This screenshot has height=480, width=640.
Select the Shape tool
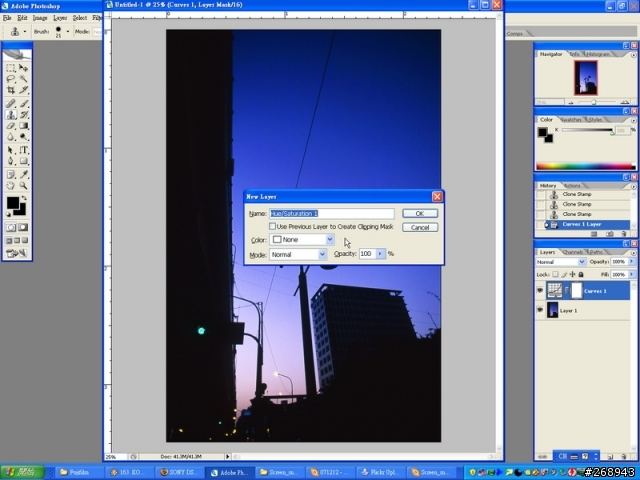[x=23, y=161]
